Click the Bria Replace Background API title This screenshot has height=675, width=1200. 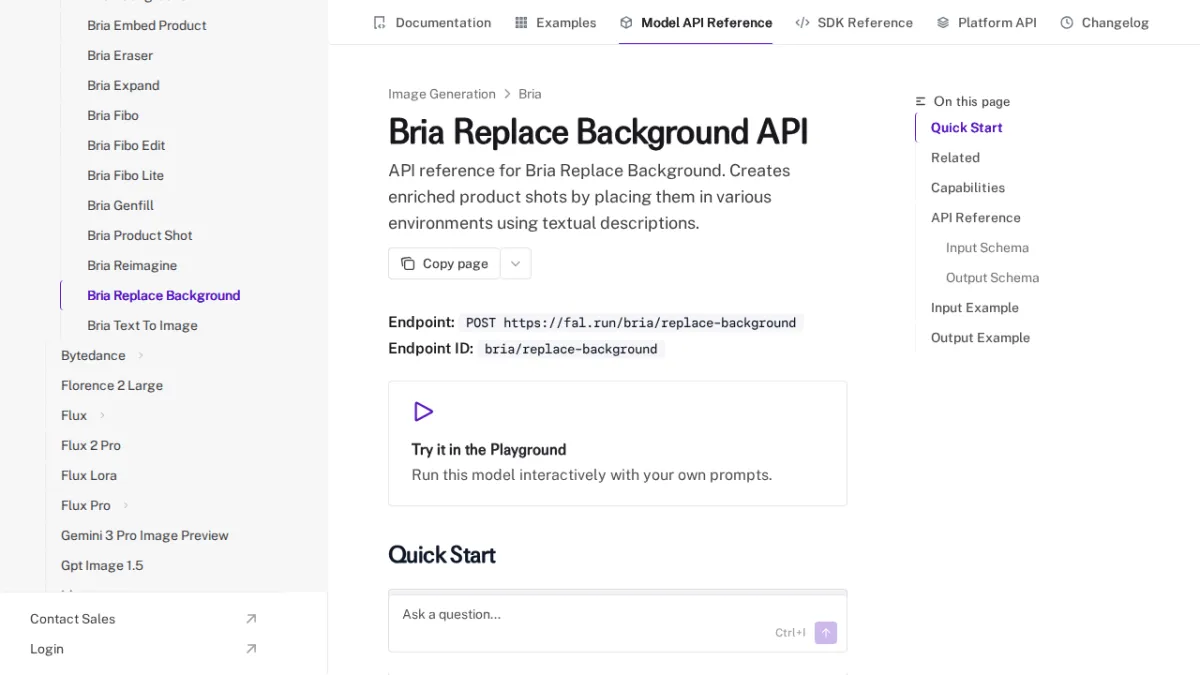[x=598, y=132]
